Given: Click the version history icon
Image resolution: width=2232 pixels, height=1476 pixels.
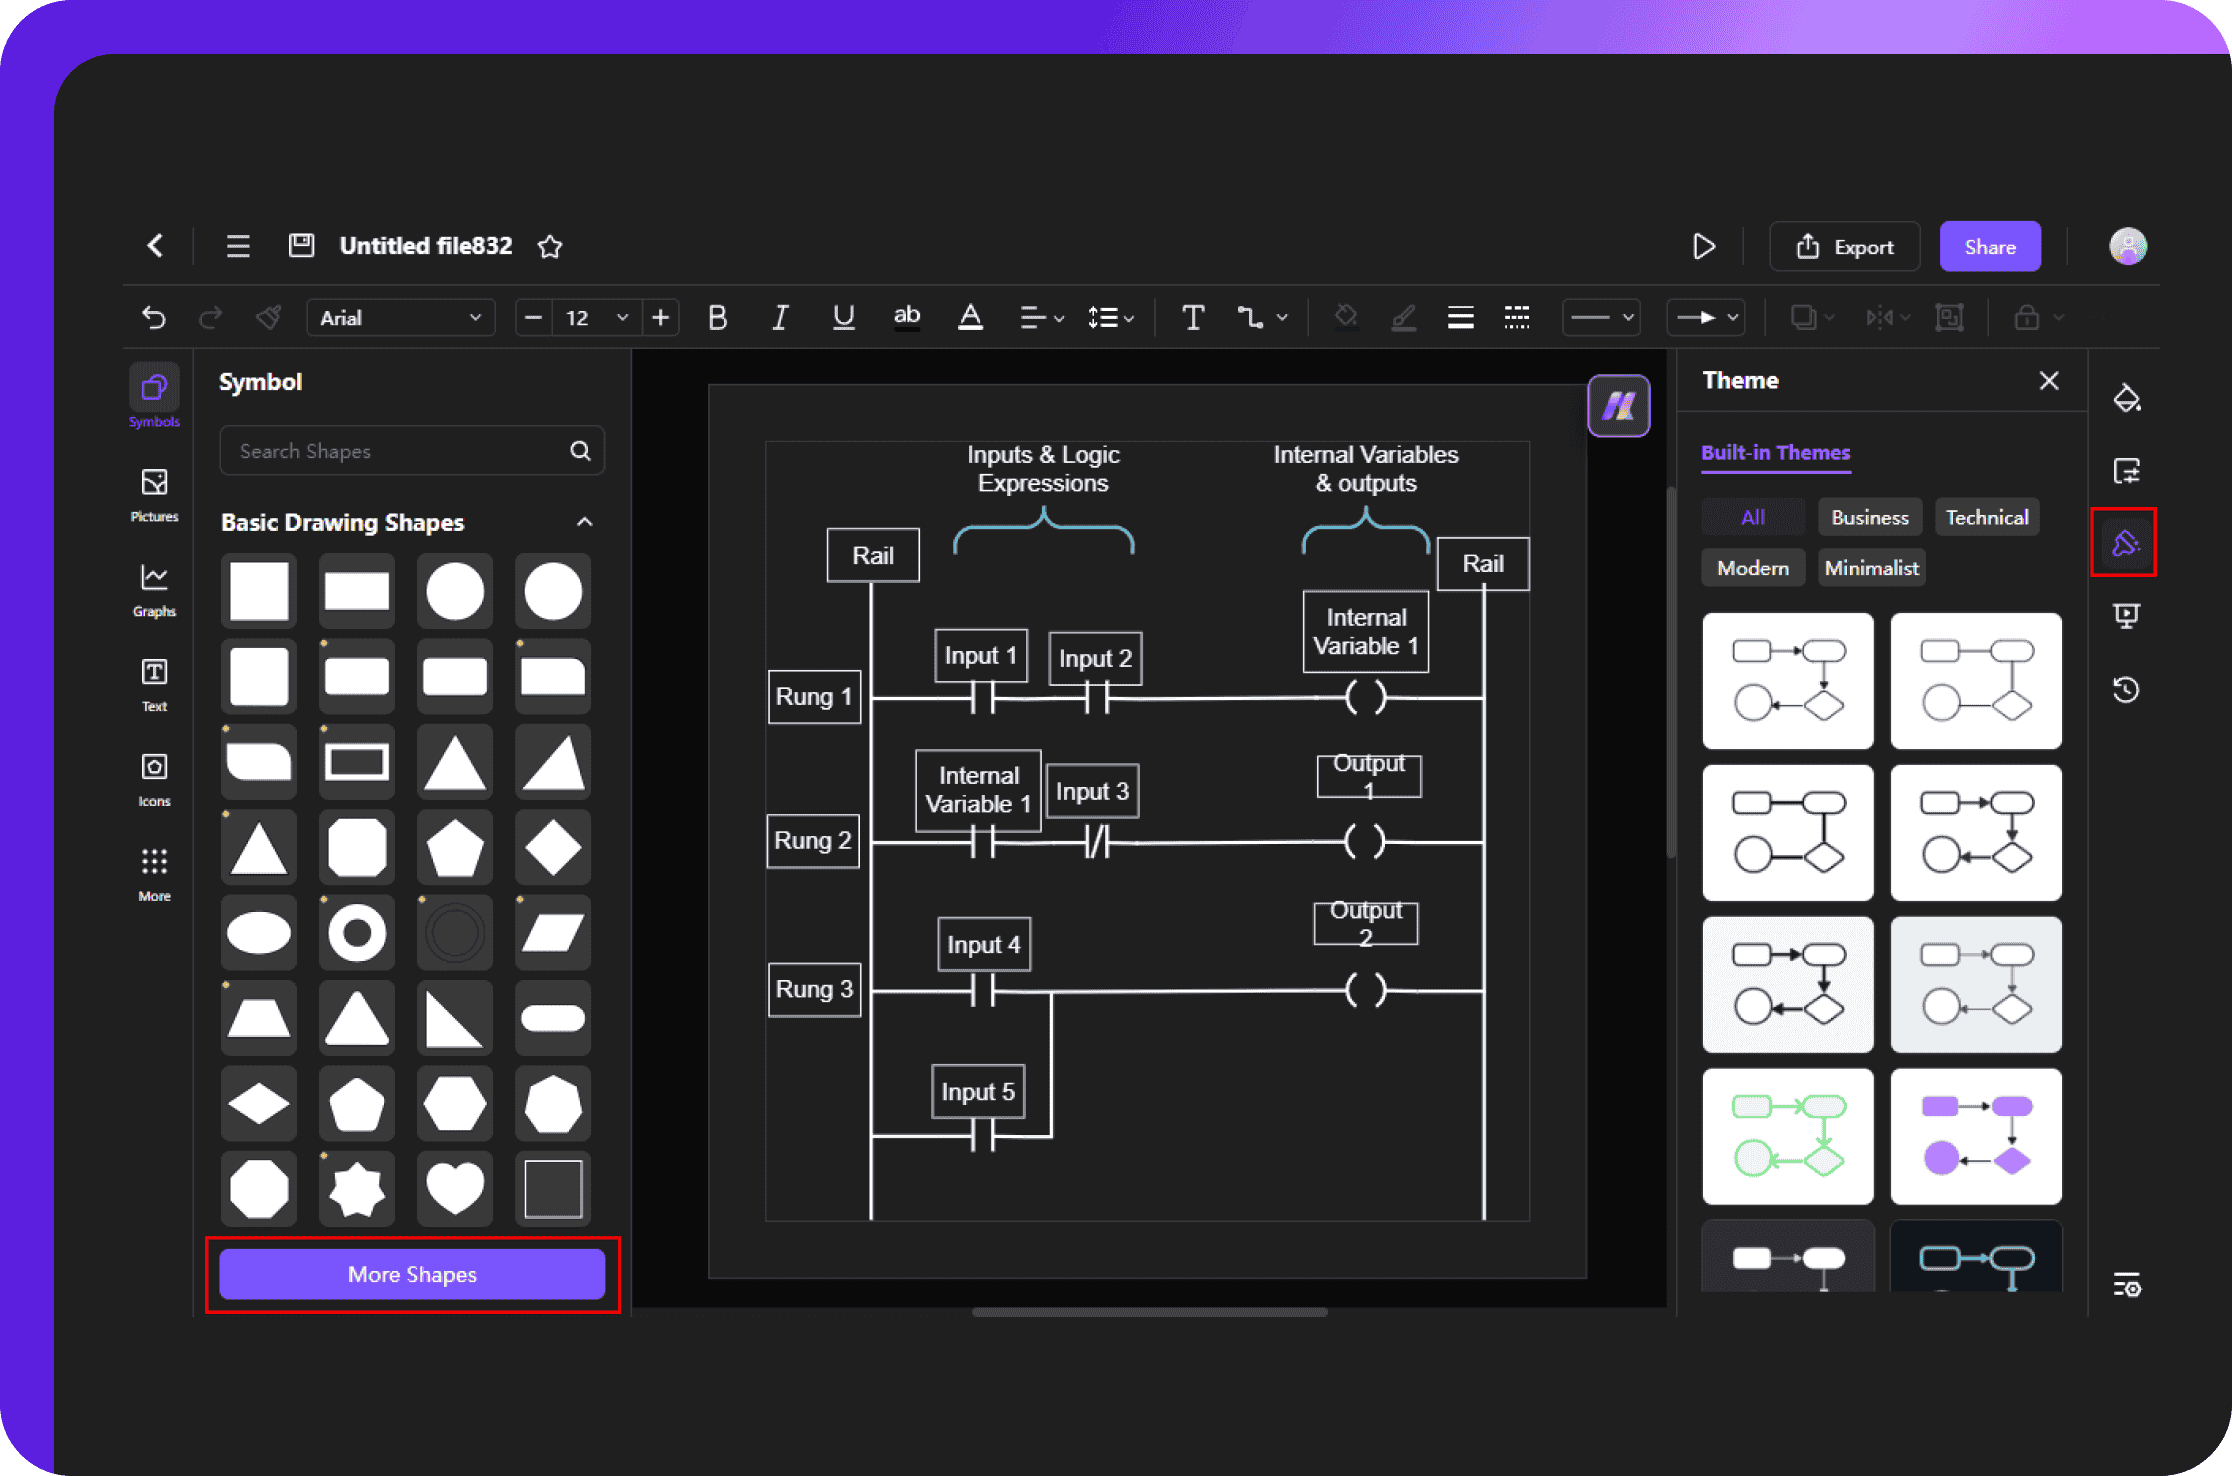Looking at the screenshot, I should point(2126,689).
